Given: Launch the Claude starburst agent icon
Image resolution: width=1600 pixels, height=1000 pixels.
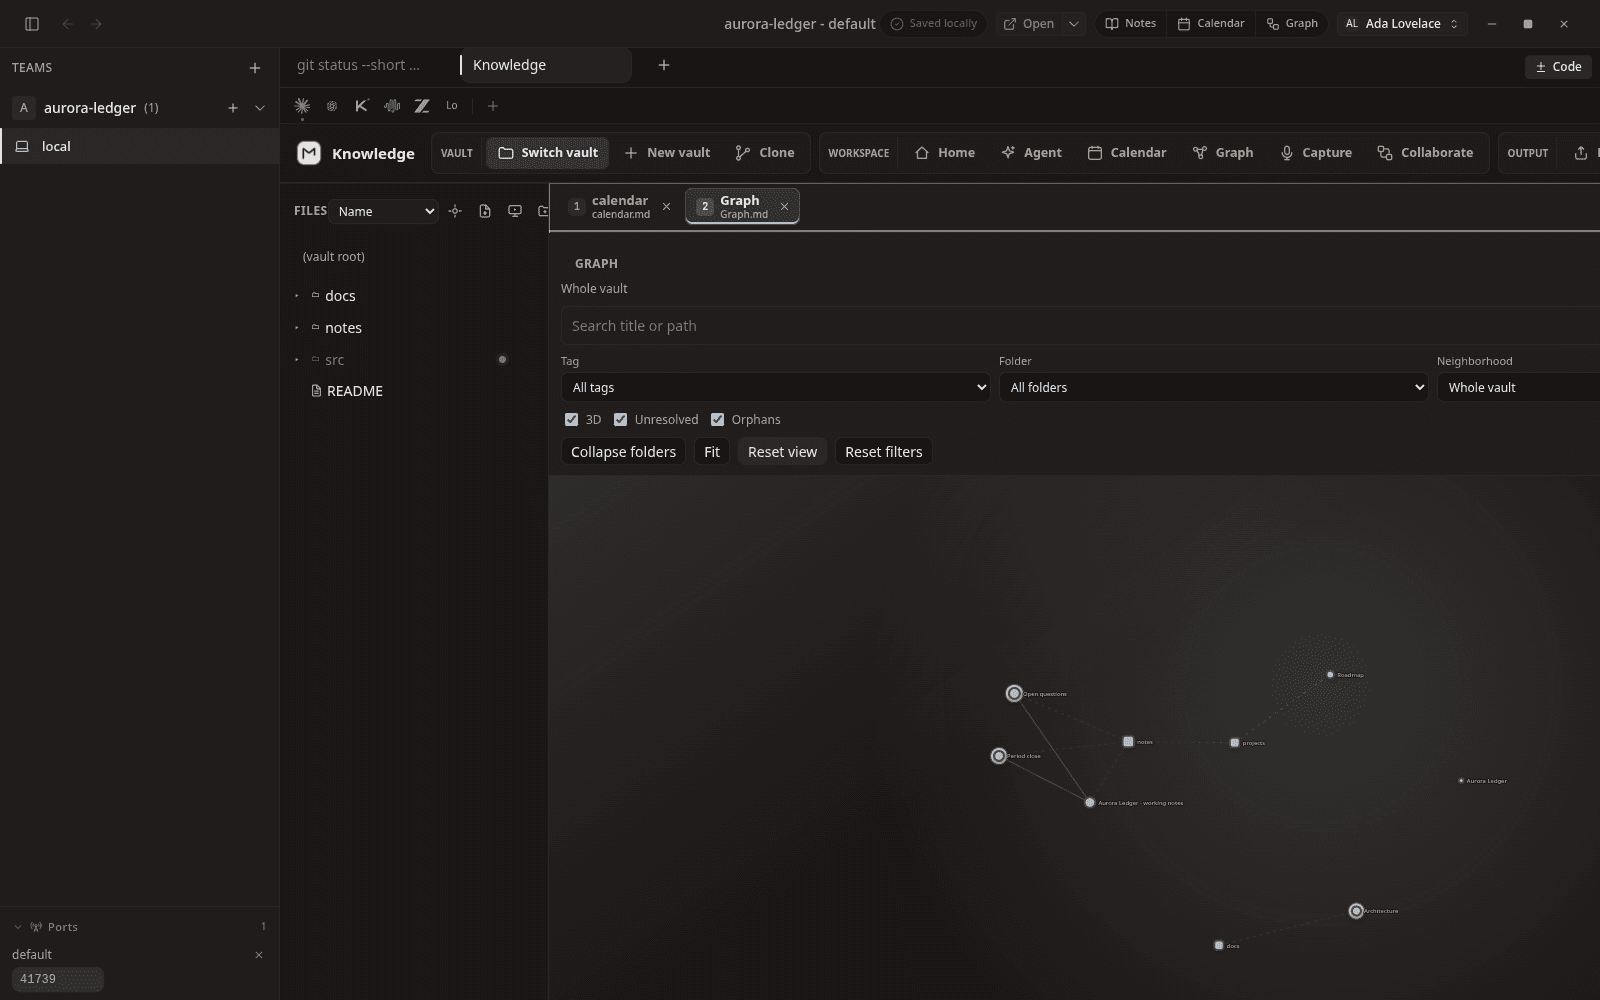Looking at the screenshot, I should [302, 106].
